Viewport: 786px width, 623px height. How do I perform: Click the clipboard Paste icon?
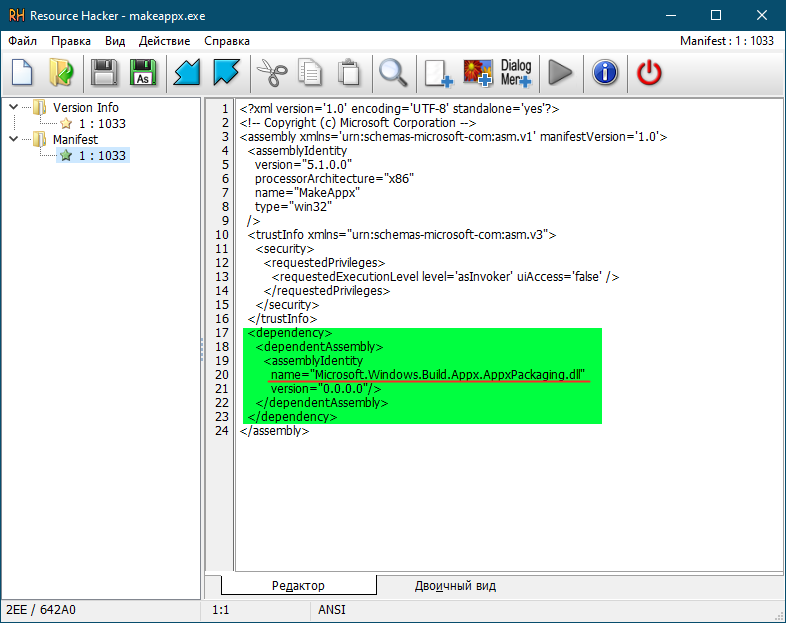tap(349, 73)
